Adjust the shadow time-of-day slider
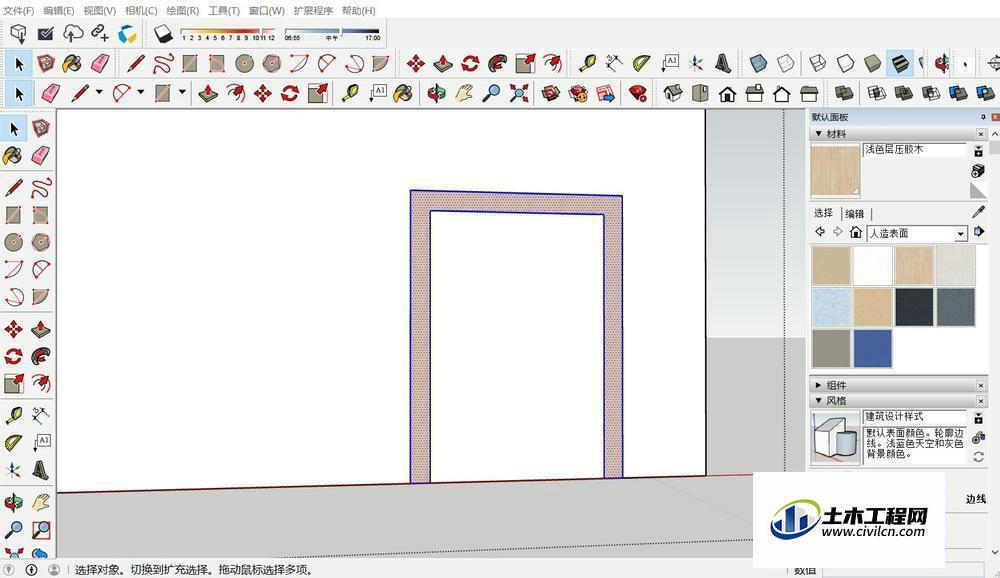Viewport: 1000px width, 578px height. [332, 31]
